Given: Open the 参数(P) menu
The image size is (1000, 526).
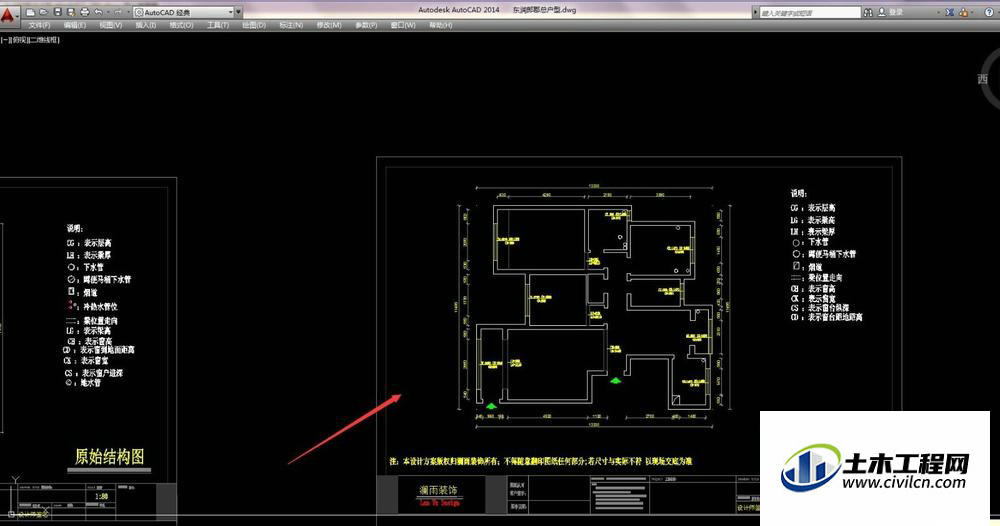Looking at the screenshot, I should (366, 25).
